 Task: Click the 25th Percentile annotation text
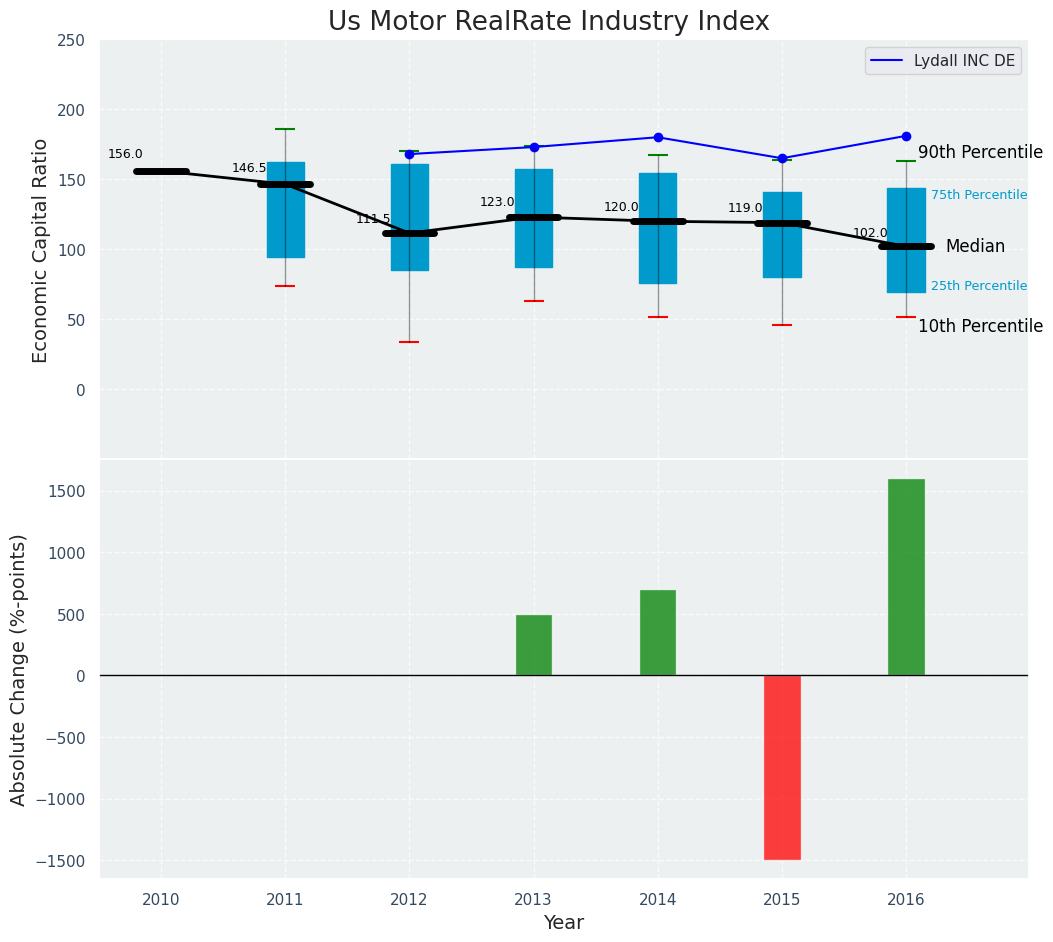point(978,286)
